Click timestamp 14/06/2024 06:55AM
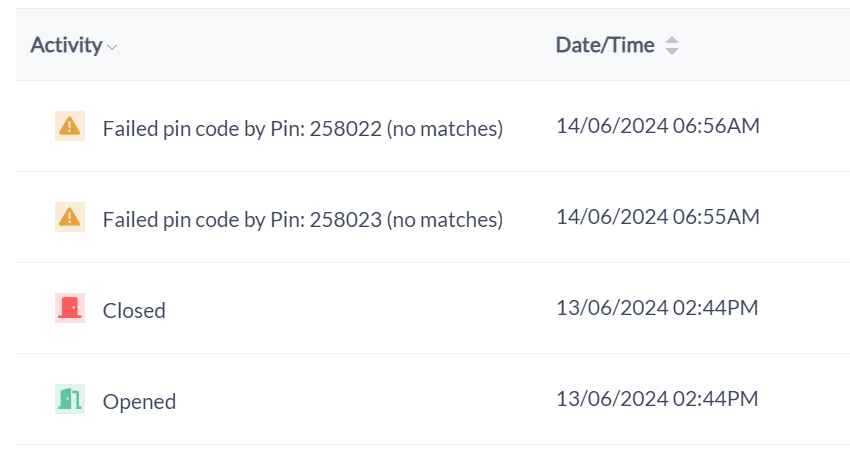Viewport: 850px width, 468px height. [x=658, y=217]
